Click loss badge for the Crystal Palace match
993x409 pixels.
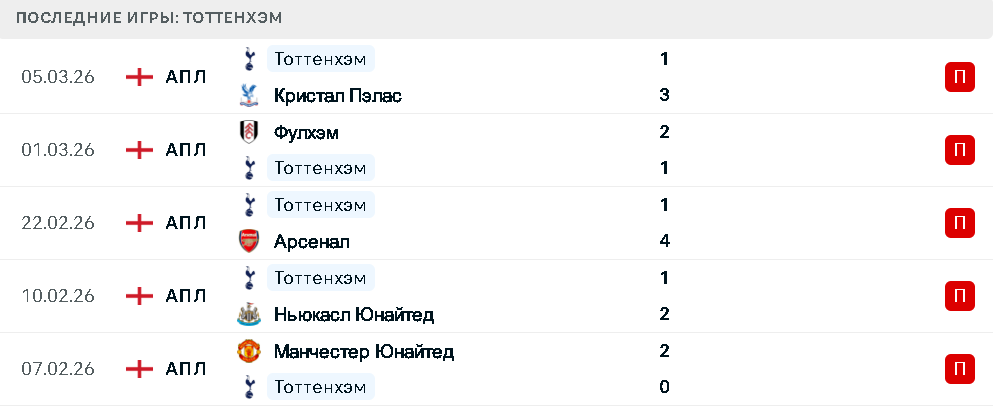point(959,77)
